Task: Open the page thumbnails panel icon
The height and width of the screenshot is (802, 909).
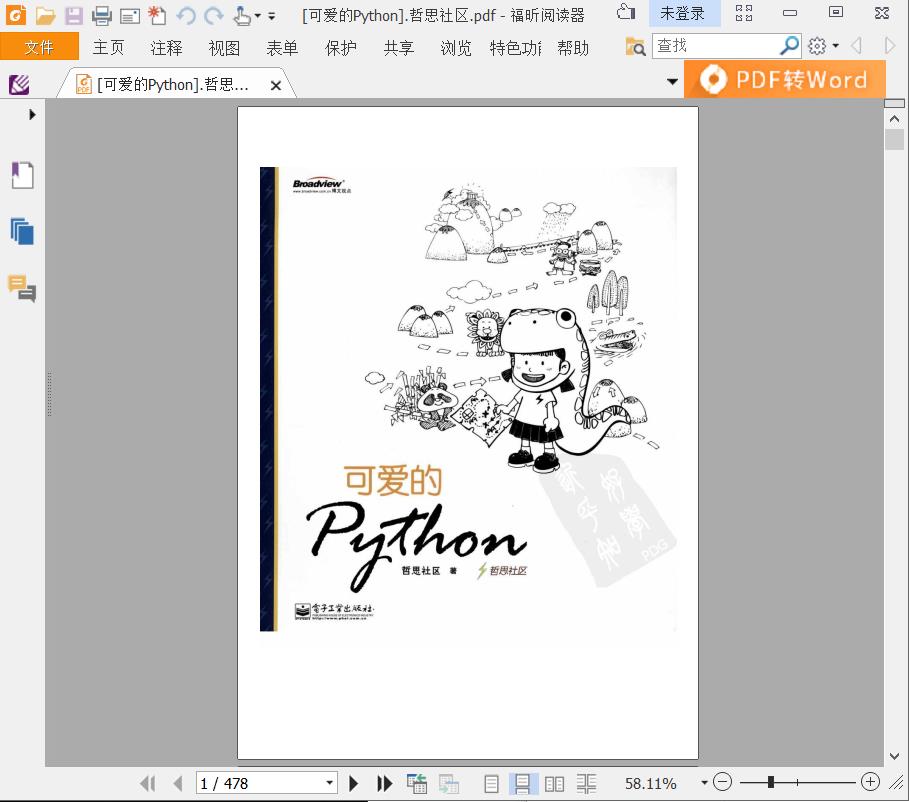Action: tap(22, 232)
